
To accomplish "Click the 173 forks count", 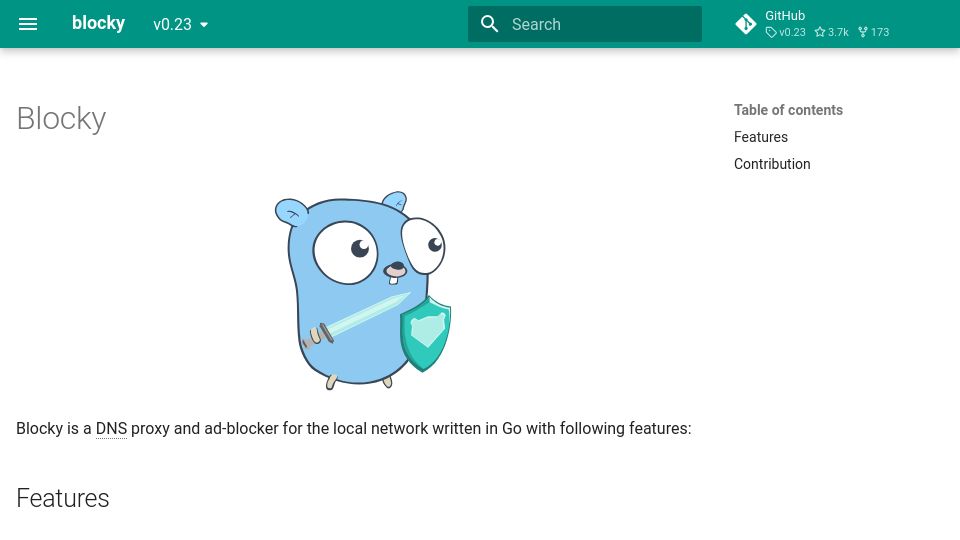I will click(x=874, y=32).
